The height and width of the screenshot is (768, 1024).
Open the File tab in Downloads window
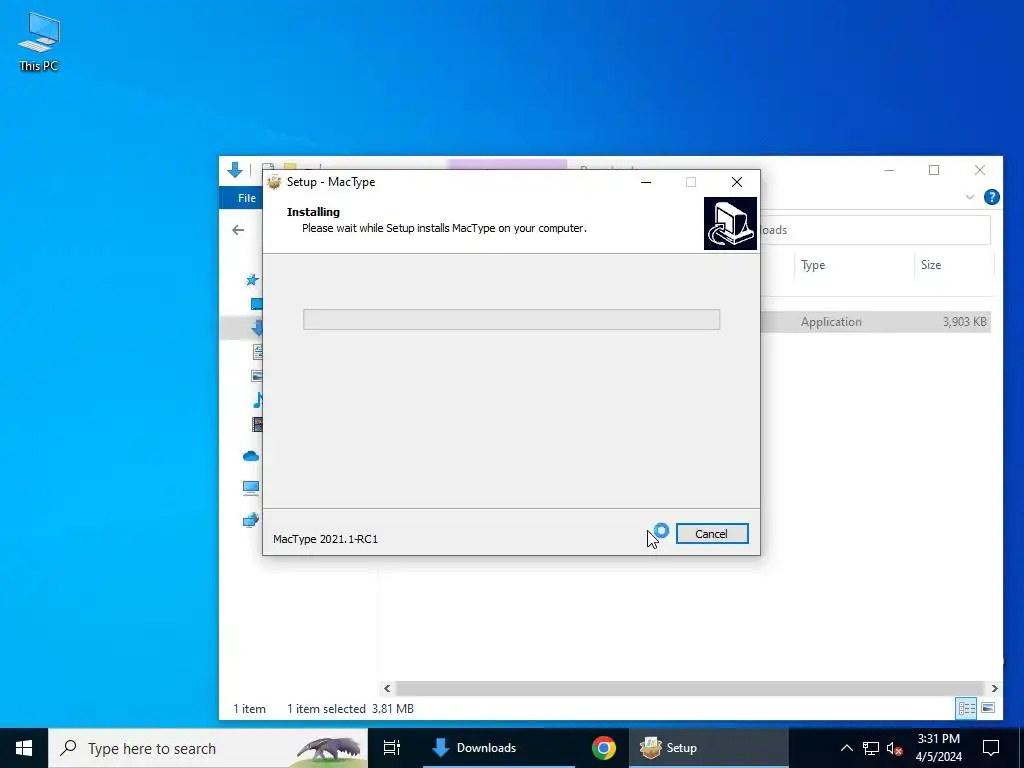[247, 198]
